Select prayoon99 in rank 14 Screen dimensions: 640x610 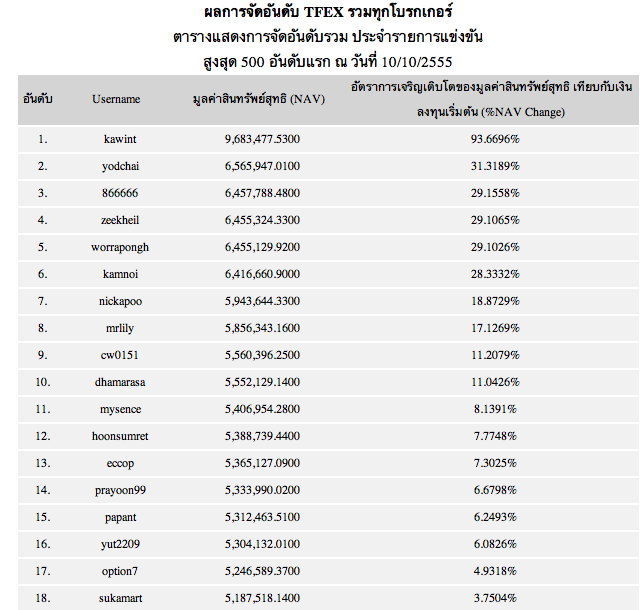click(120, 490)
